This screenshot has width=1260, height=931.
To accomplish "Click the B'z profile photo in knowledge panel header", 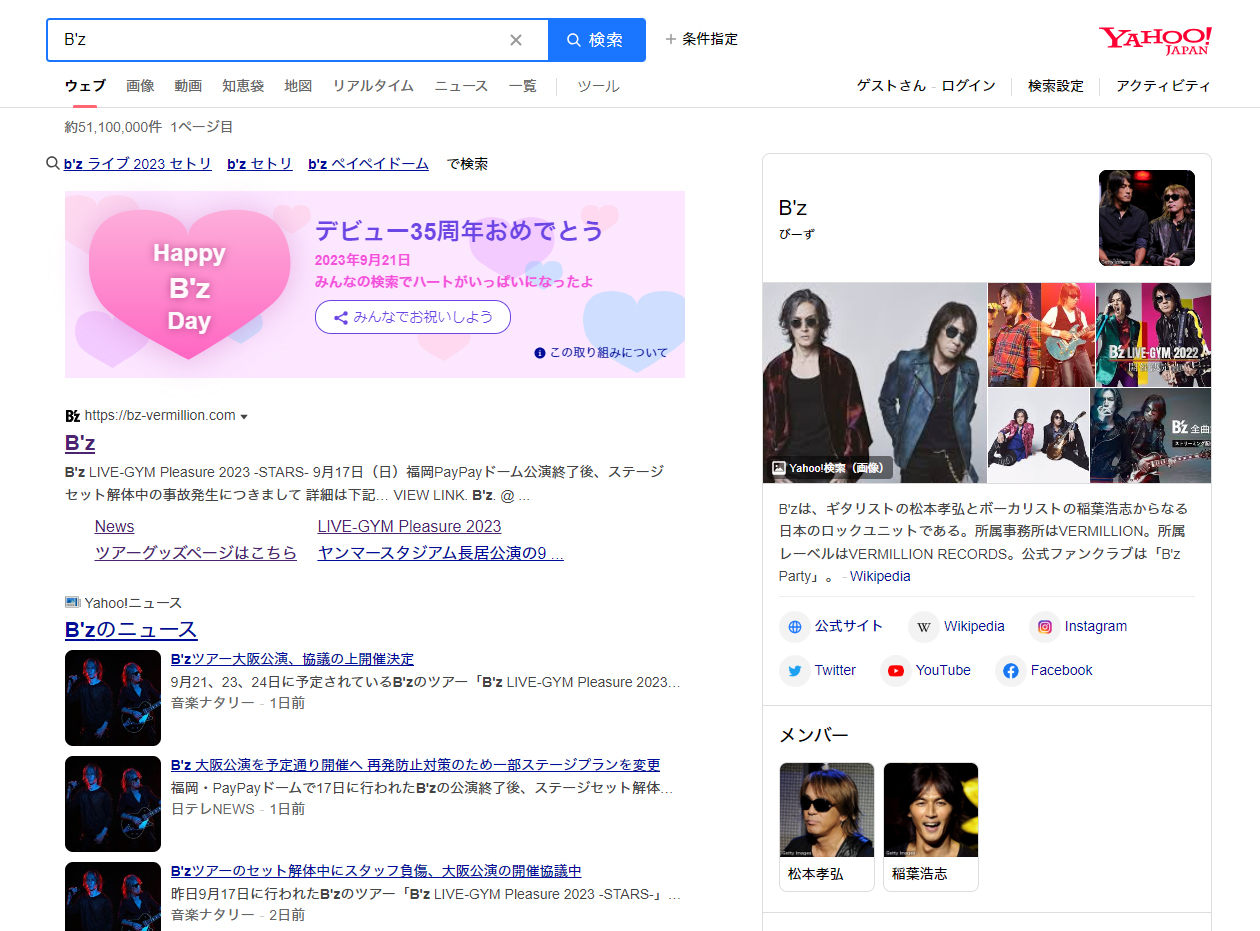I will coord(1147,218).
